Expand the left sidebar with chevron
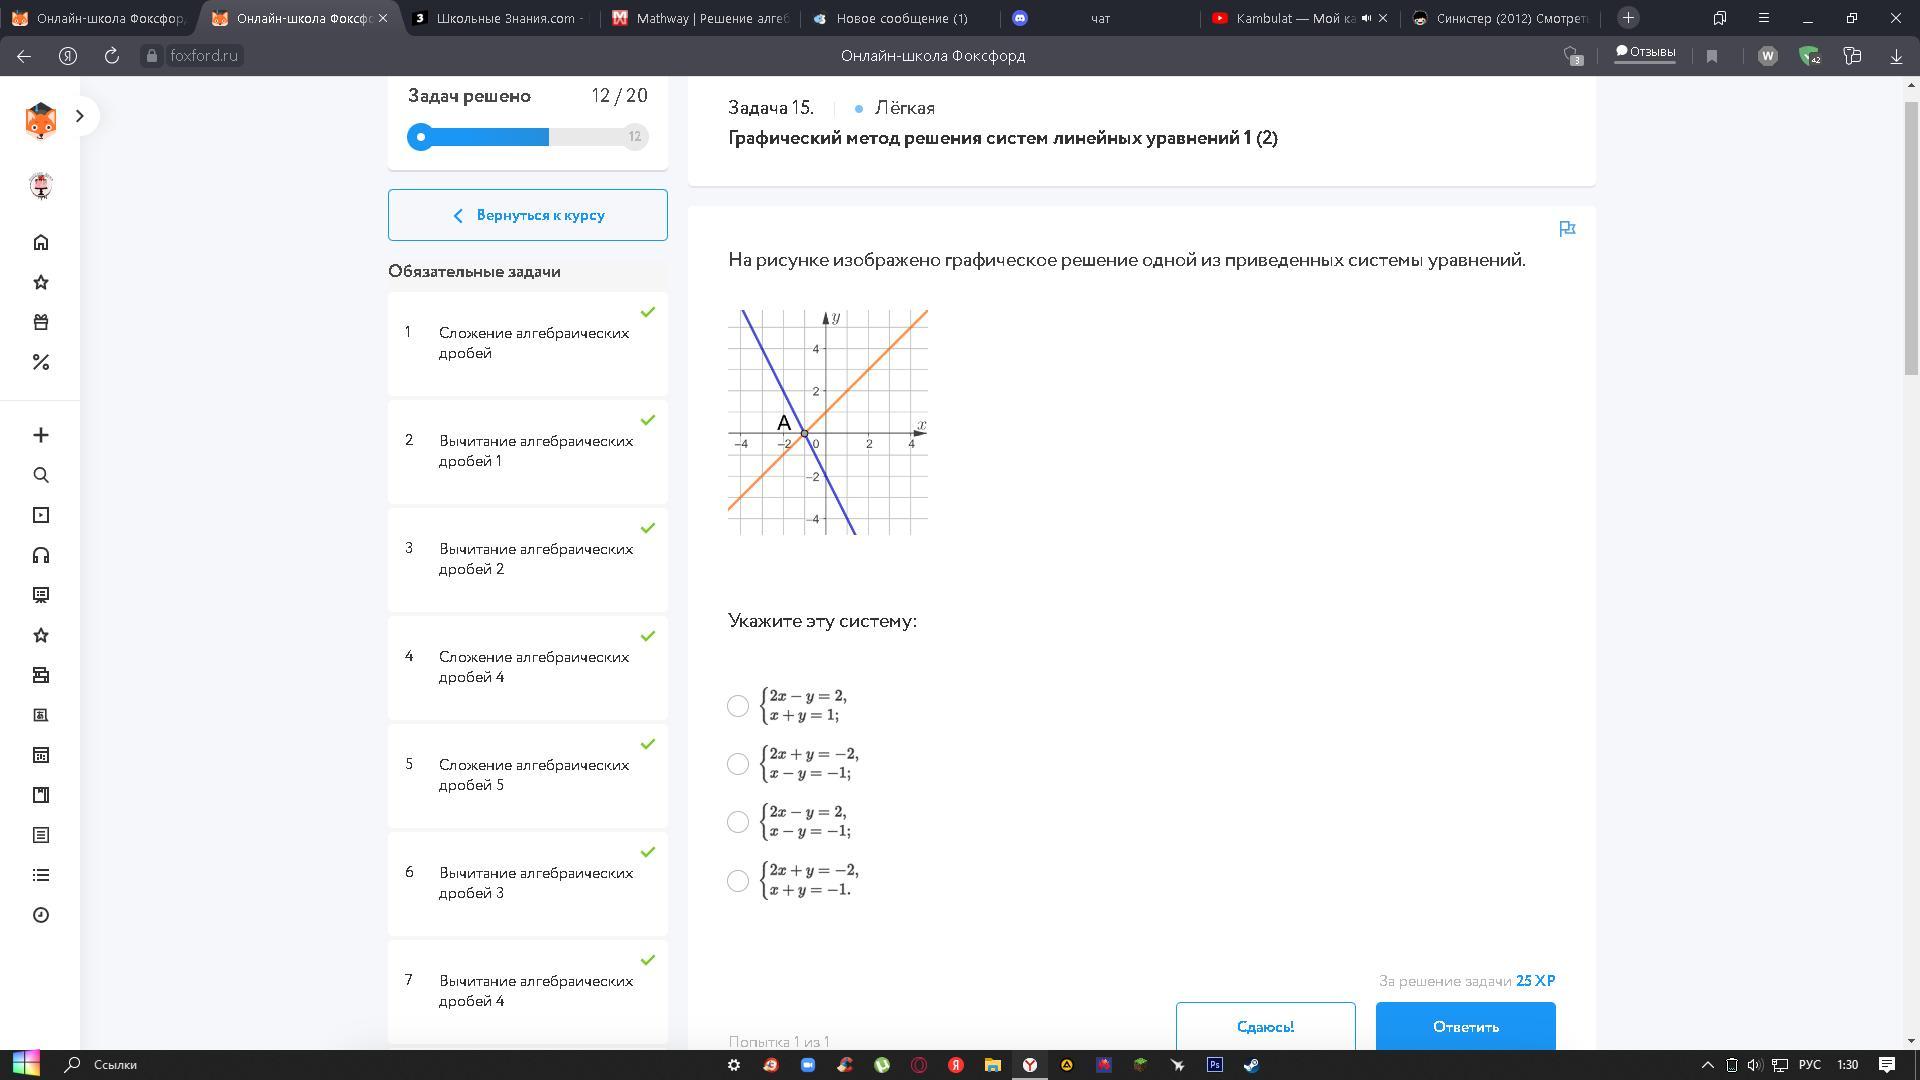The image size is (1920, 1080). click(x=80, y=116)
